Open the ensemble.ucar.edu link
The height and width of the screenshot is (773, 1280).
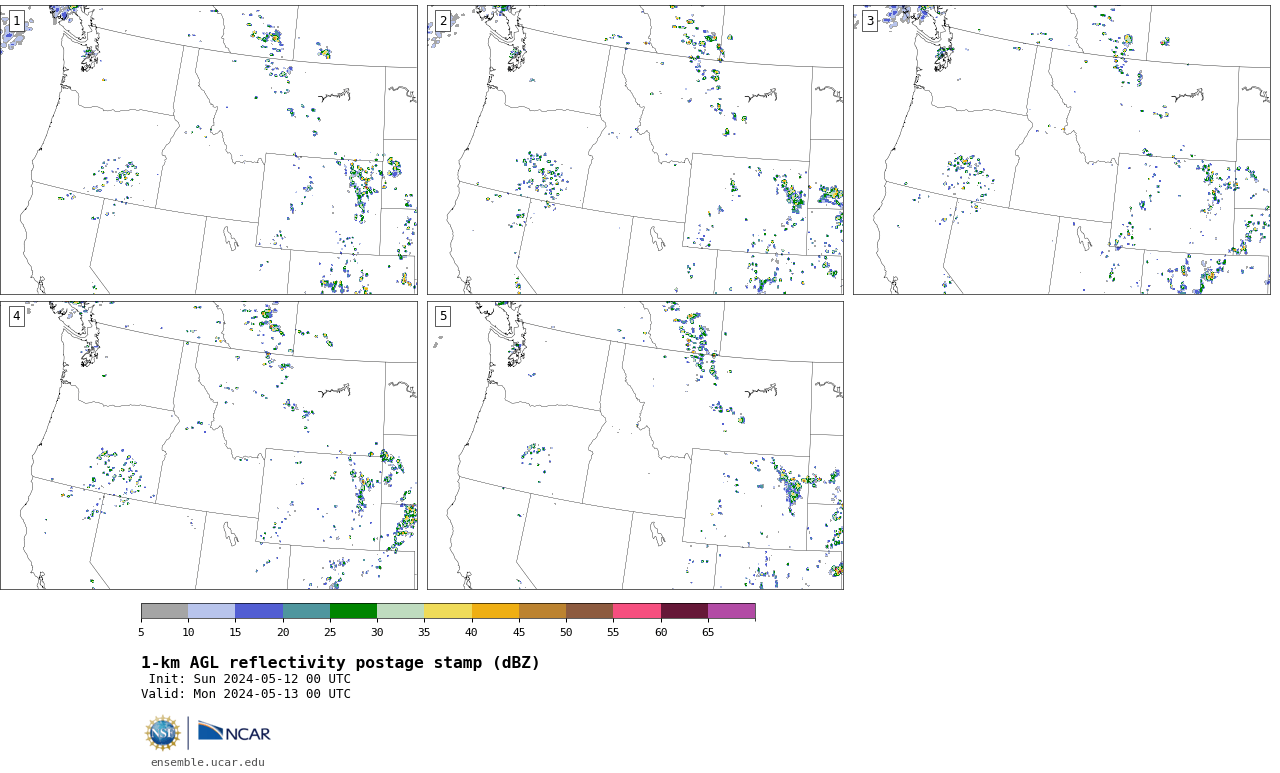(x=208, y=762)
